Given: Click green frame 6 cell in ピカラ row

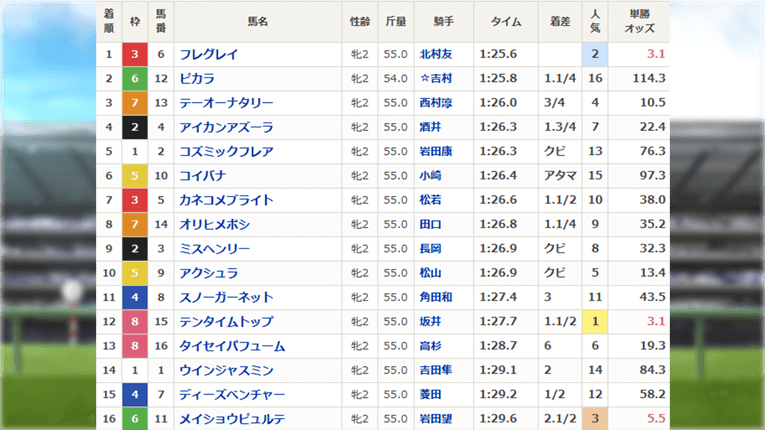Looking at the screenshot, I should pyautogui.click(x=135, y=78).
